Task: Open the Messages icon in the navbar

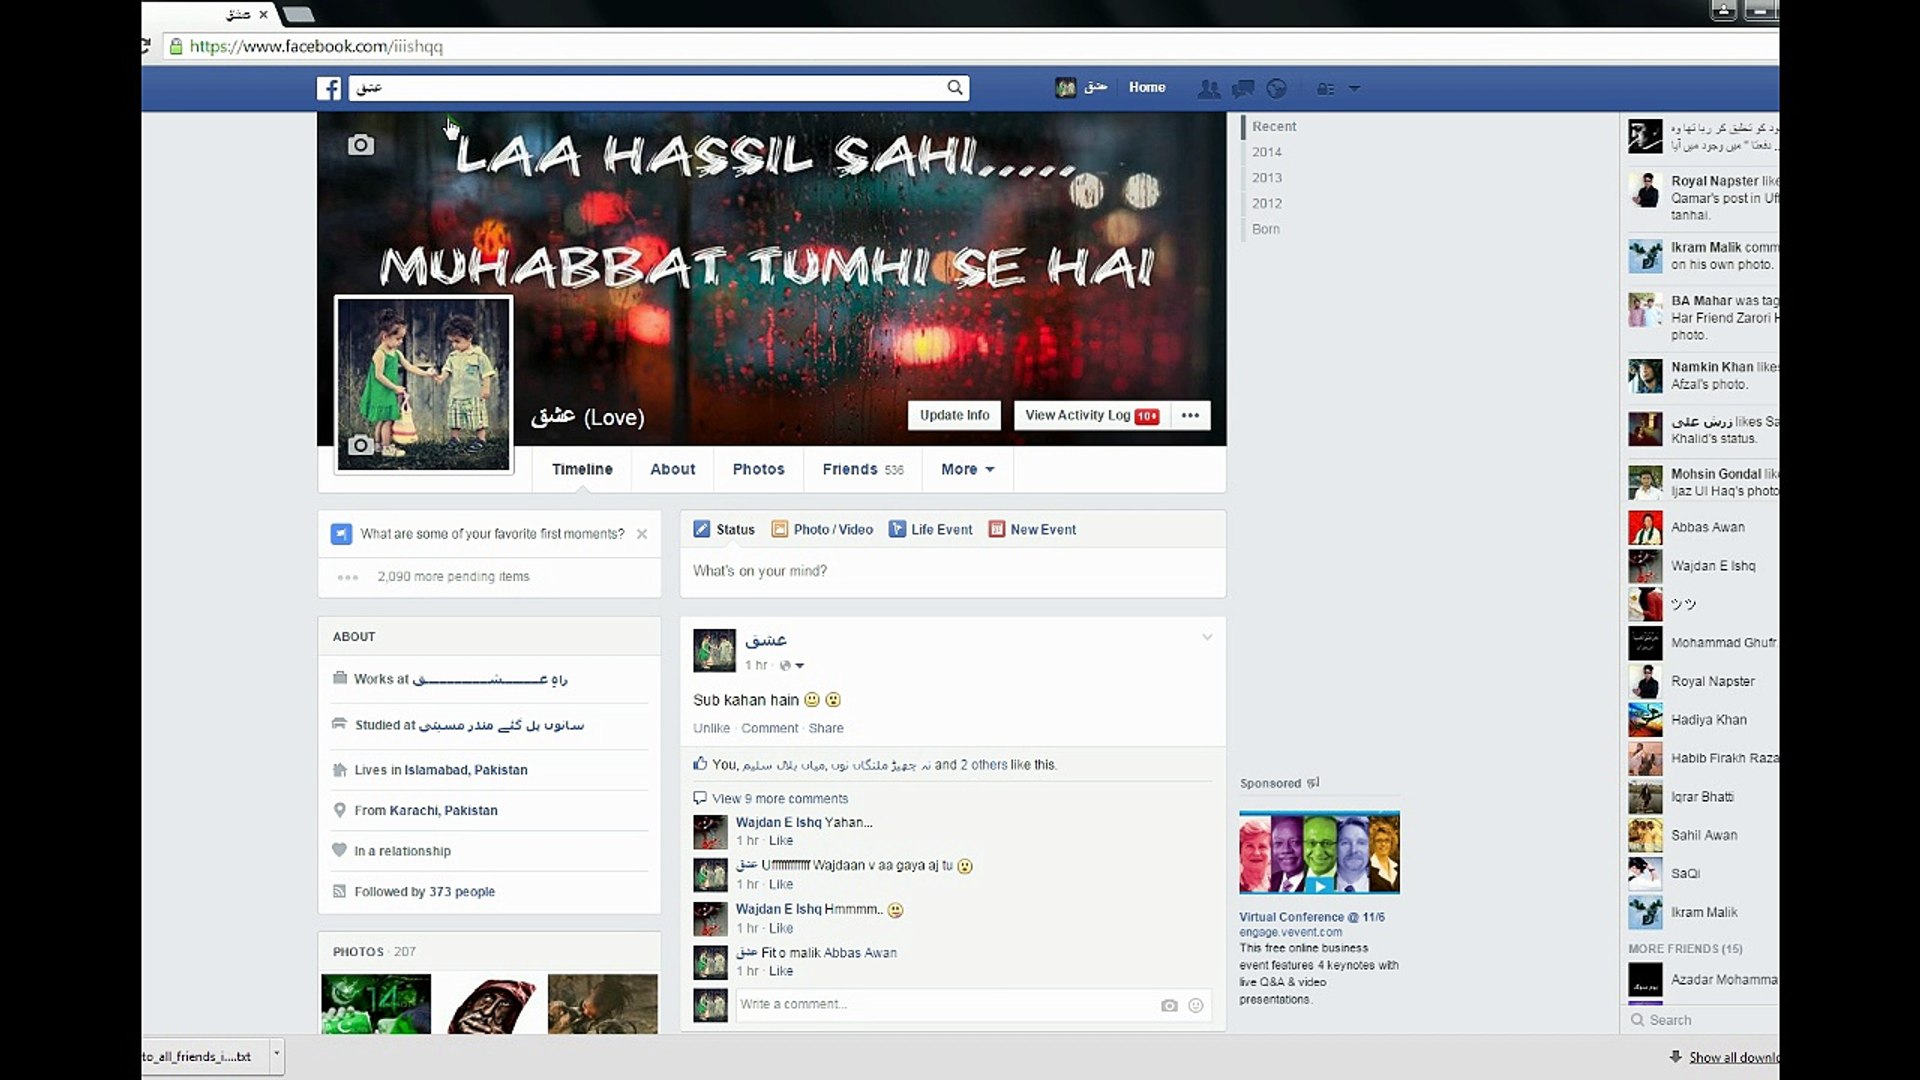Action: pyautogui.click(x=1243, y=88)
